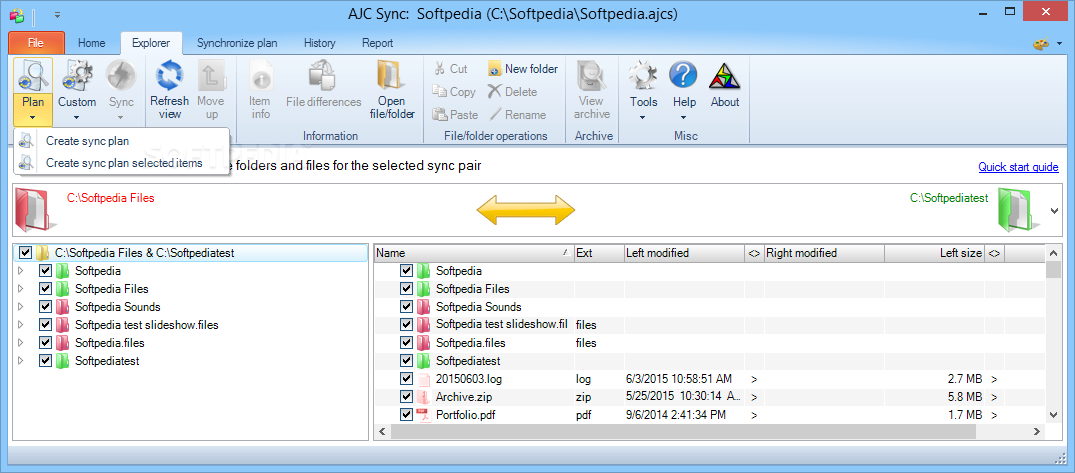Click the Delete X icon
The width and height of the screenshot is (1075, 473).
coord(494,91)
